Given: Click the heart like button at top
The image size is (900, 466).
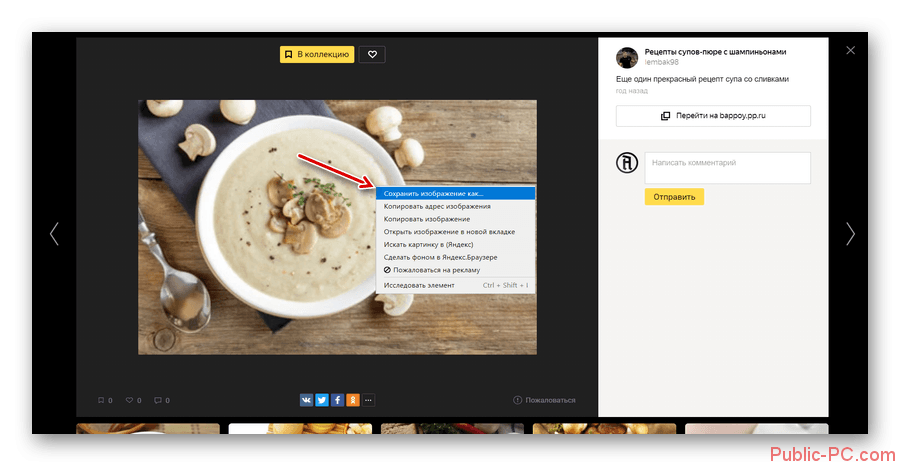Looking at the screenshot, I should [371, 54].
